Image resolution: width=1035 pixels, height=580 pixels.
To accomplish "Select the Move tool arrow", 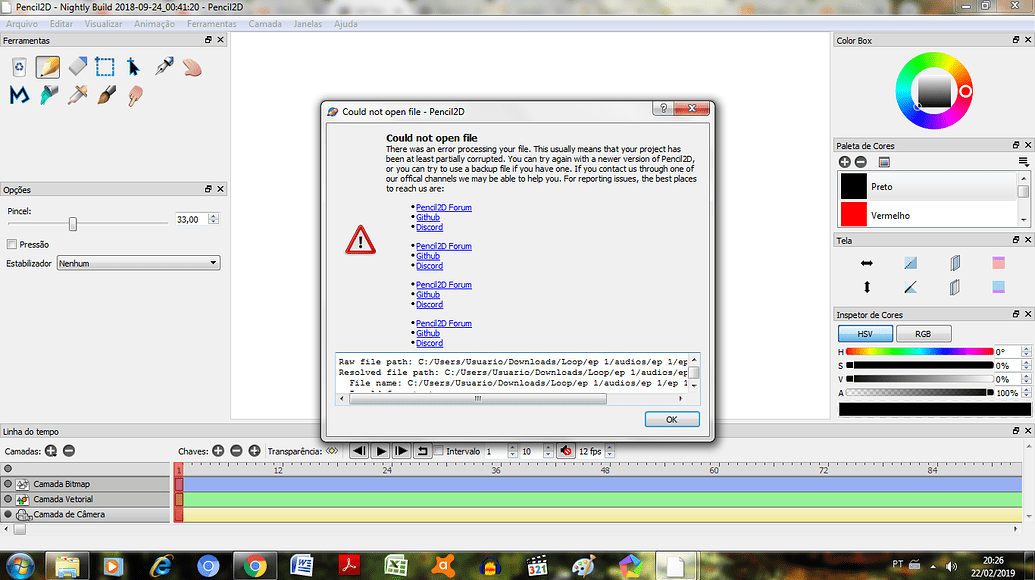I will pyautogui.click(x=133, y=67).
